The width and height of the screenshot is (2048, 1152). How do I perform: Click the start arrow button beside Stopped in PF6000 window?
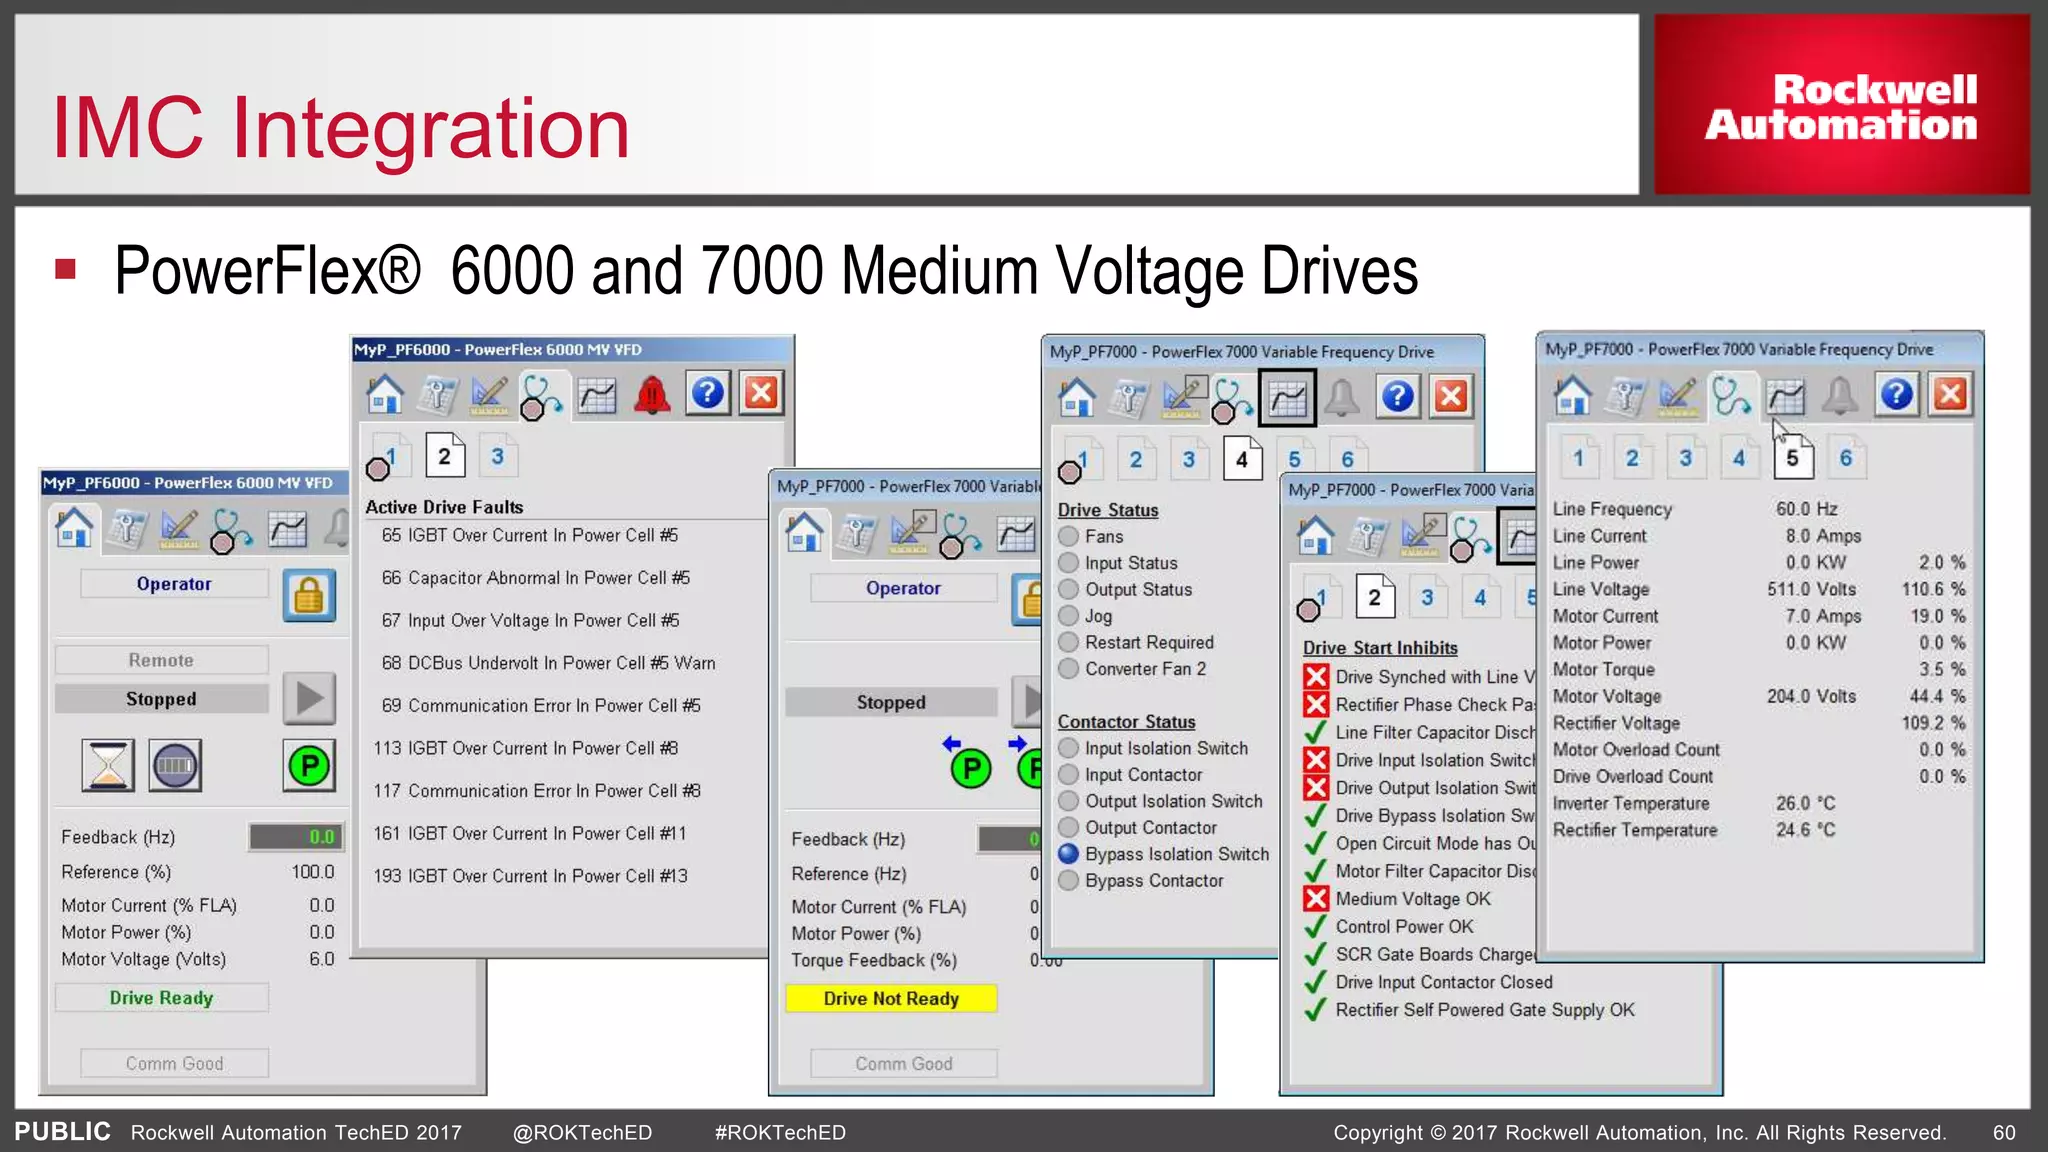pyautogui.click(x=309, y=698)
